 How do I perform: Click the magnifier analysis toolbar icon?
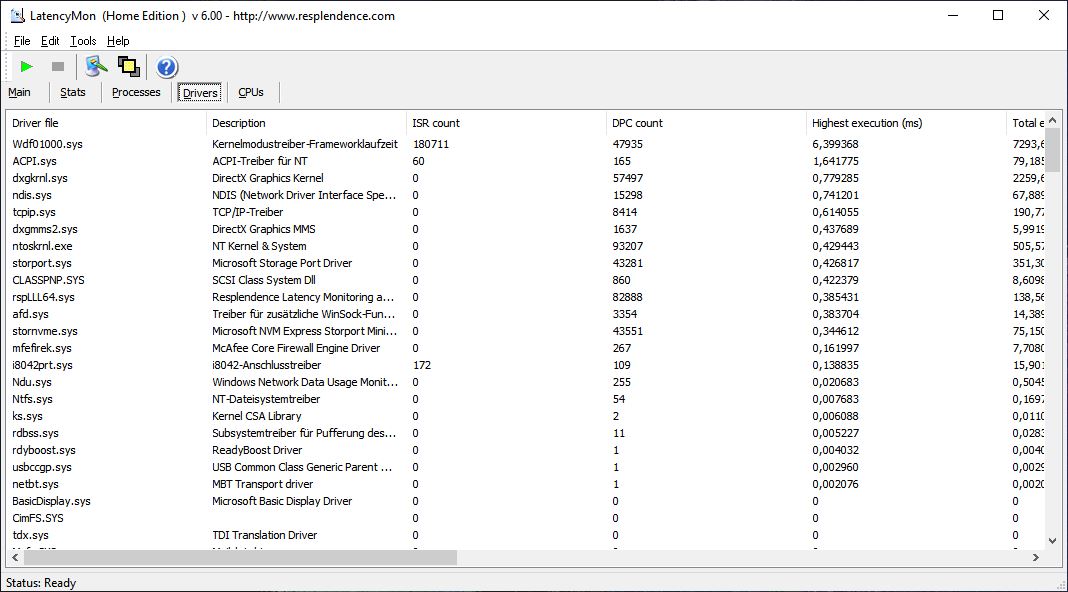pyautogui.click(x=96, y=67)
